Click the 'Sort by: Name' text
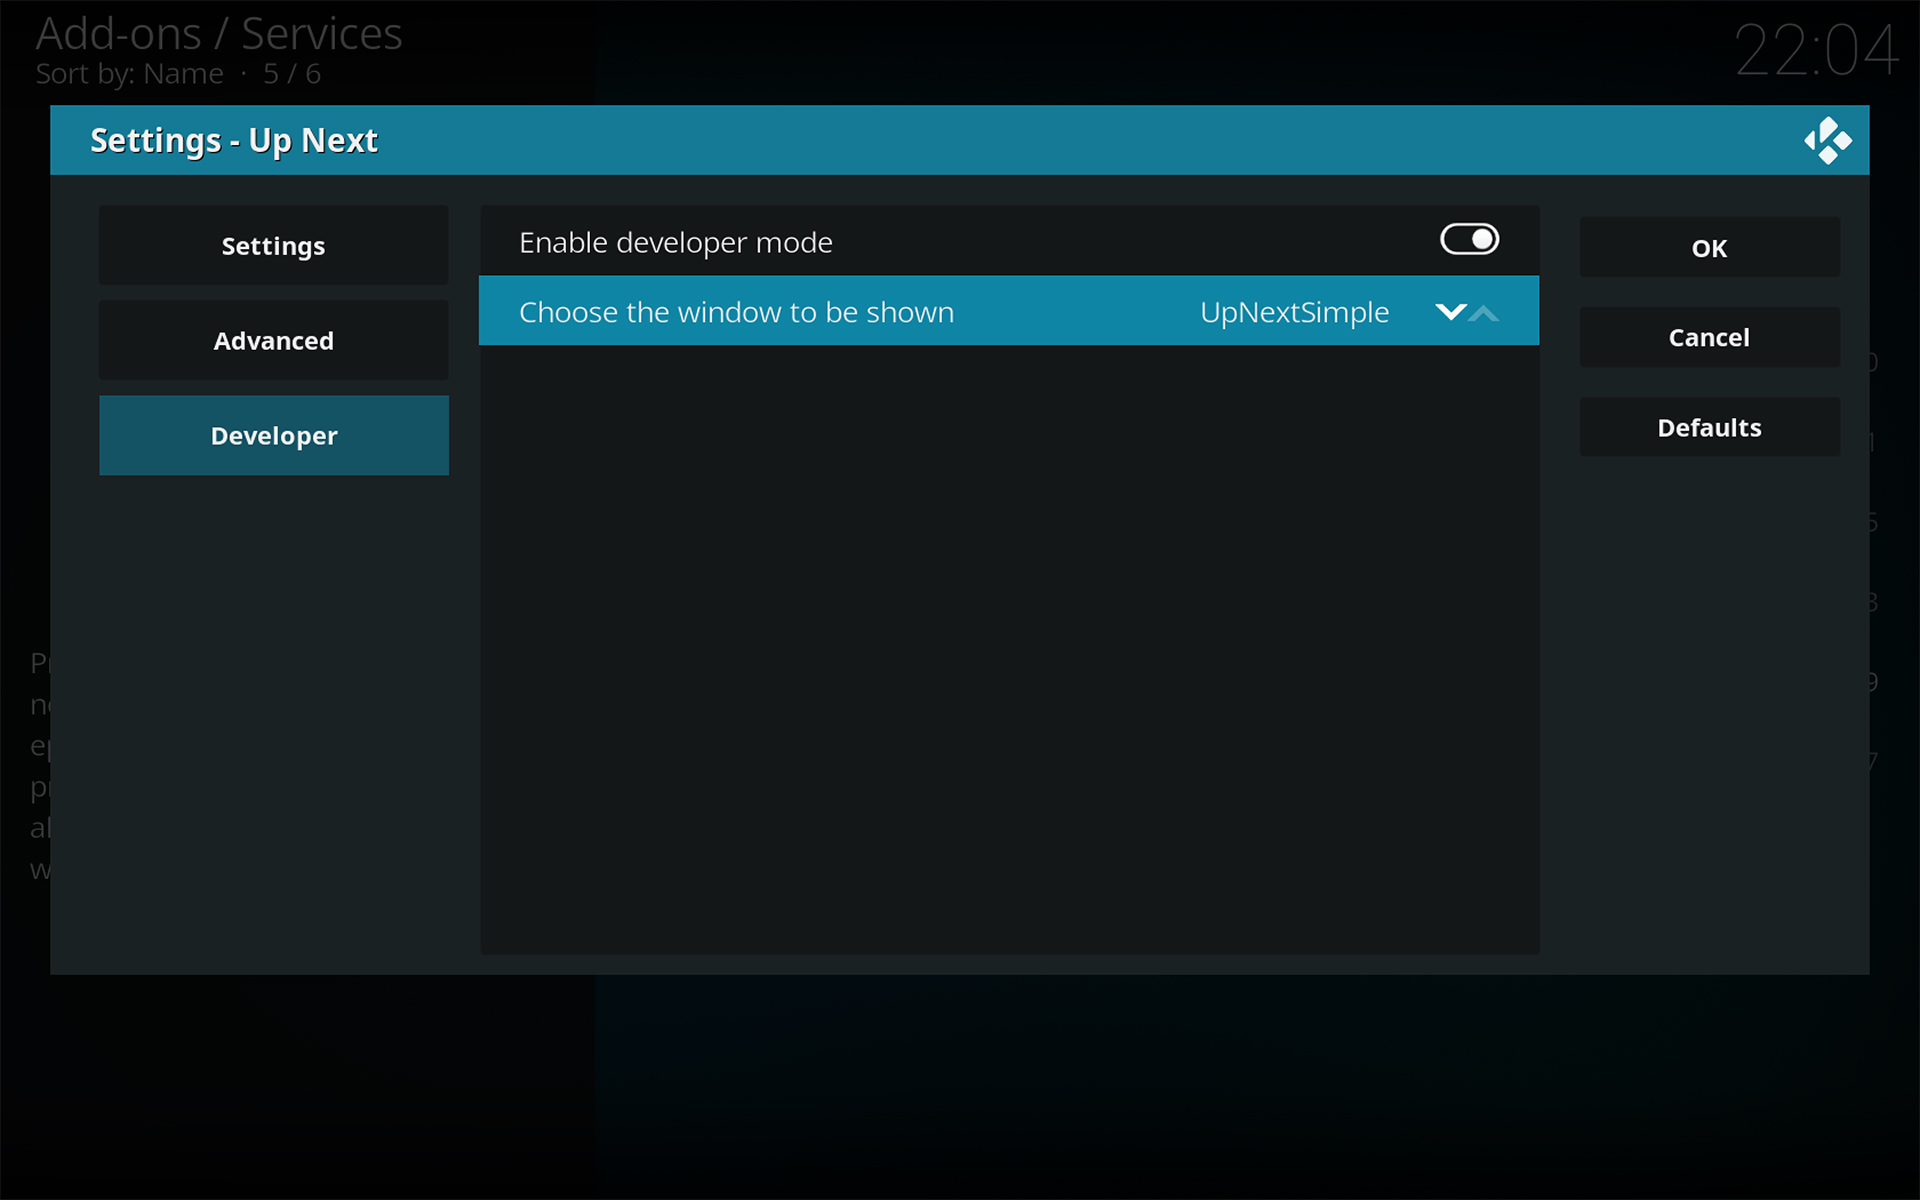 pyautogui.click(x=130, y=74)
